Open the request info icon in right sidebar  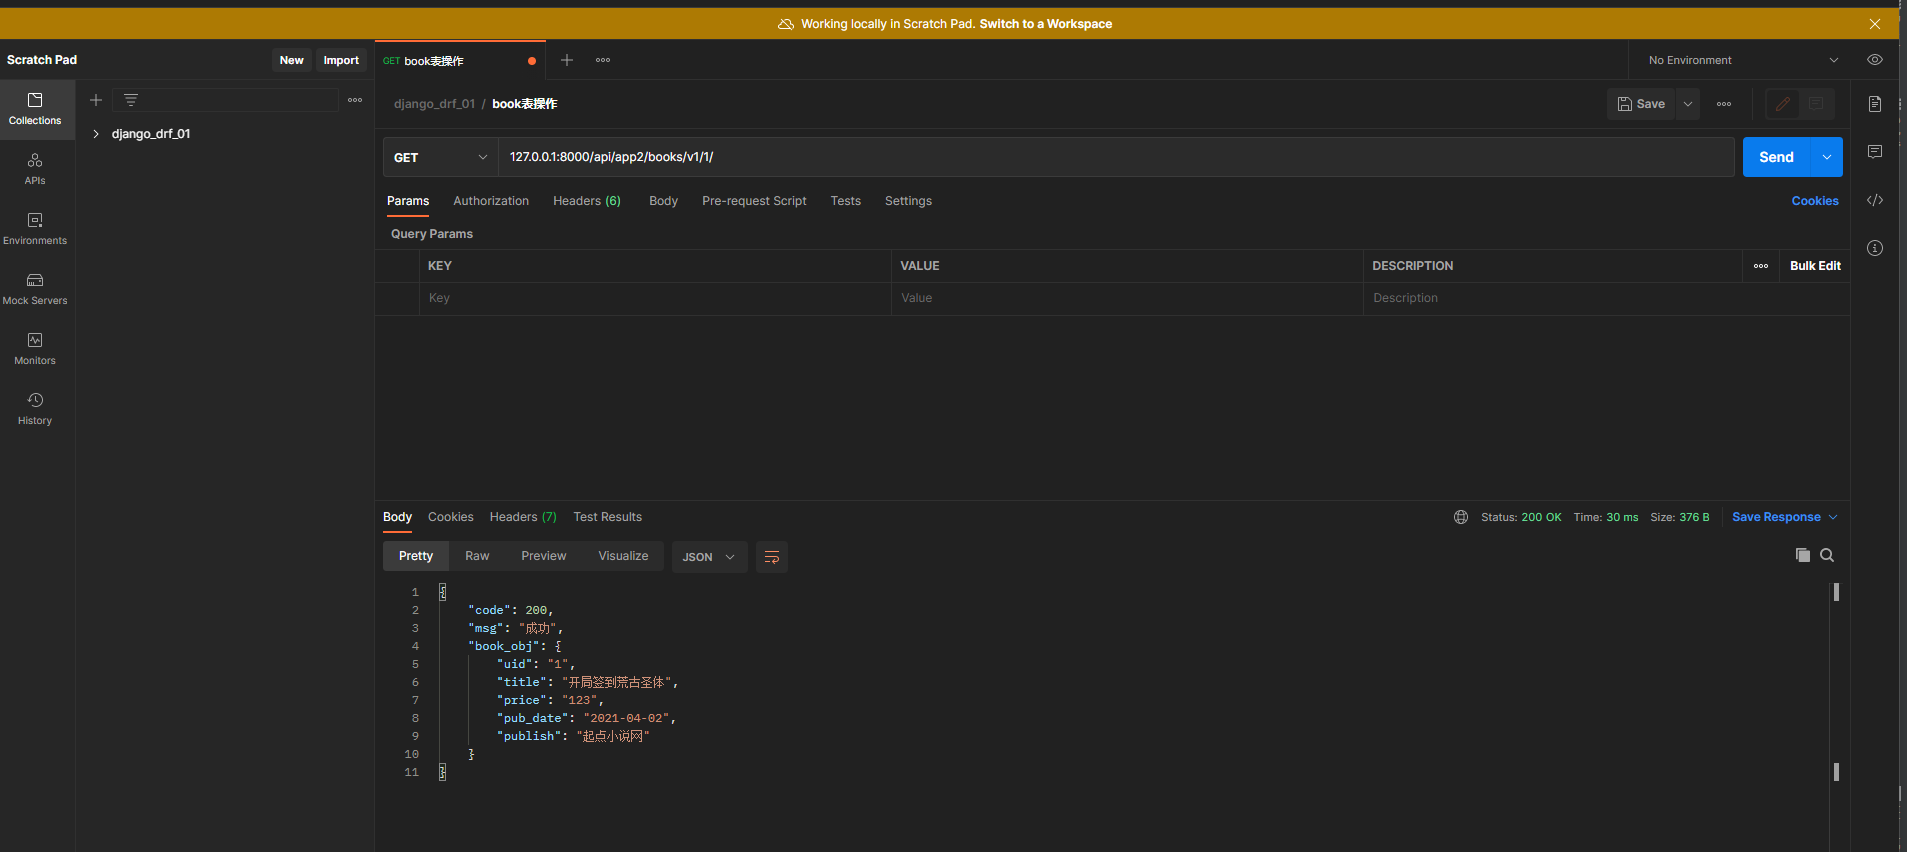click(1875, 248)
